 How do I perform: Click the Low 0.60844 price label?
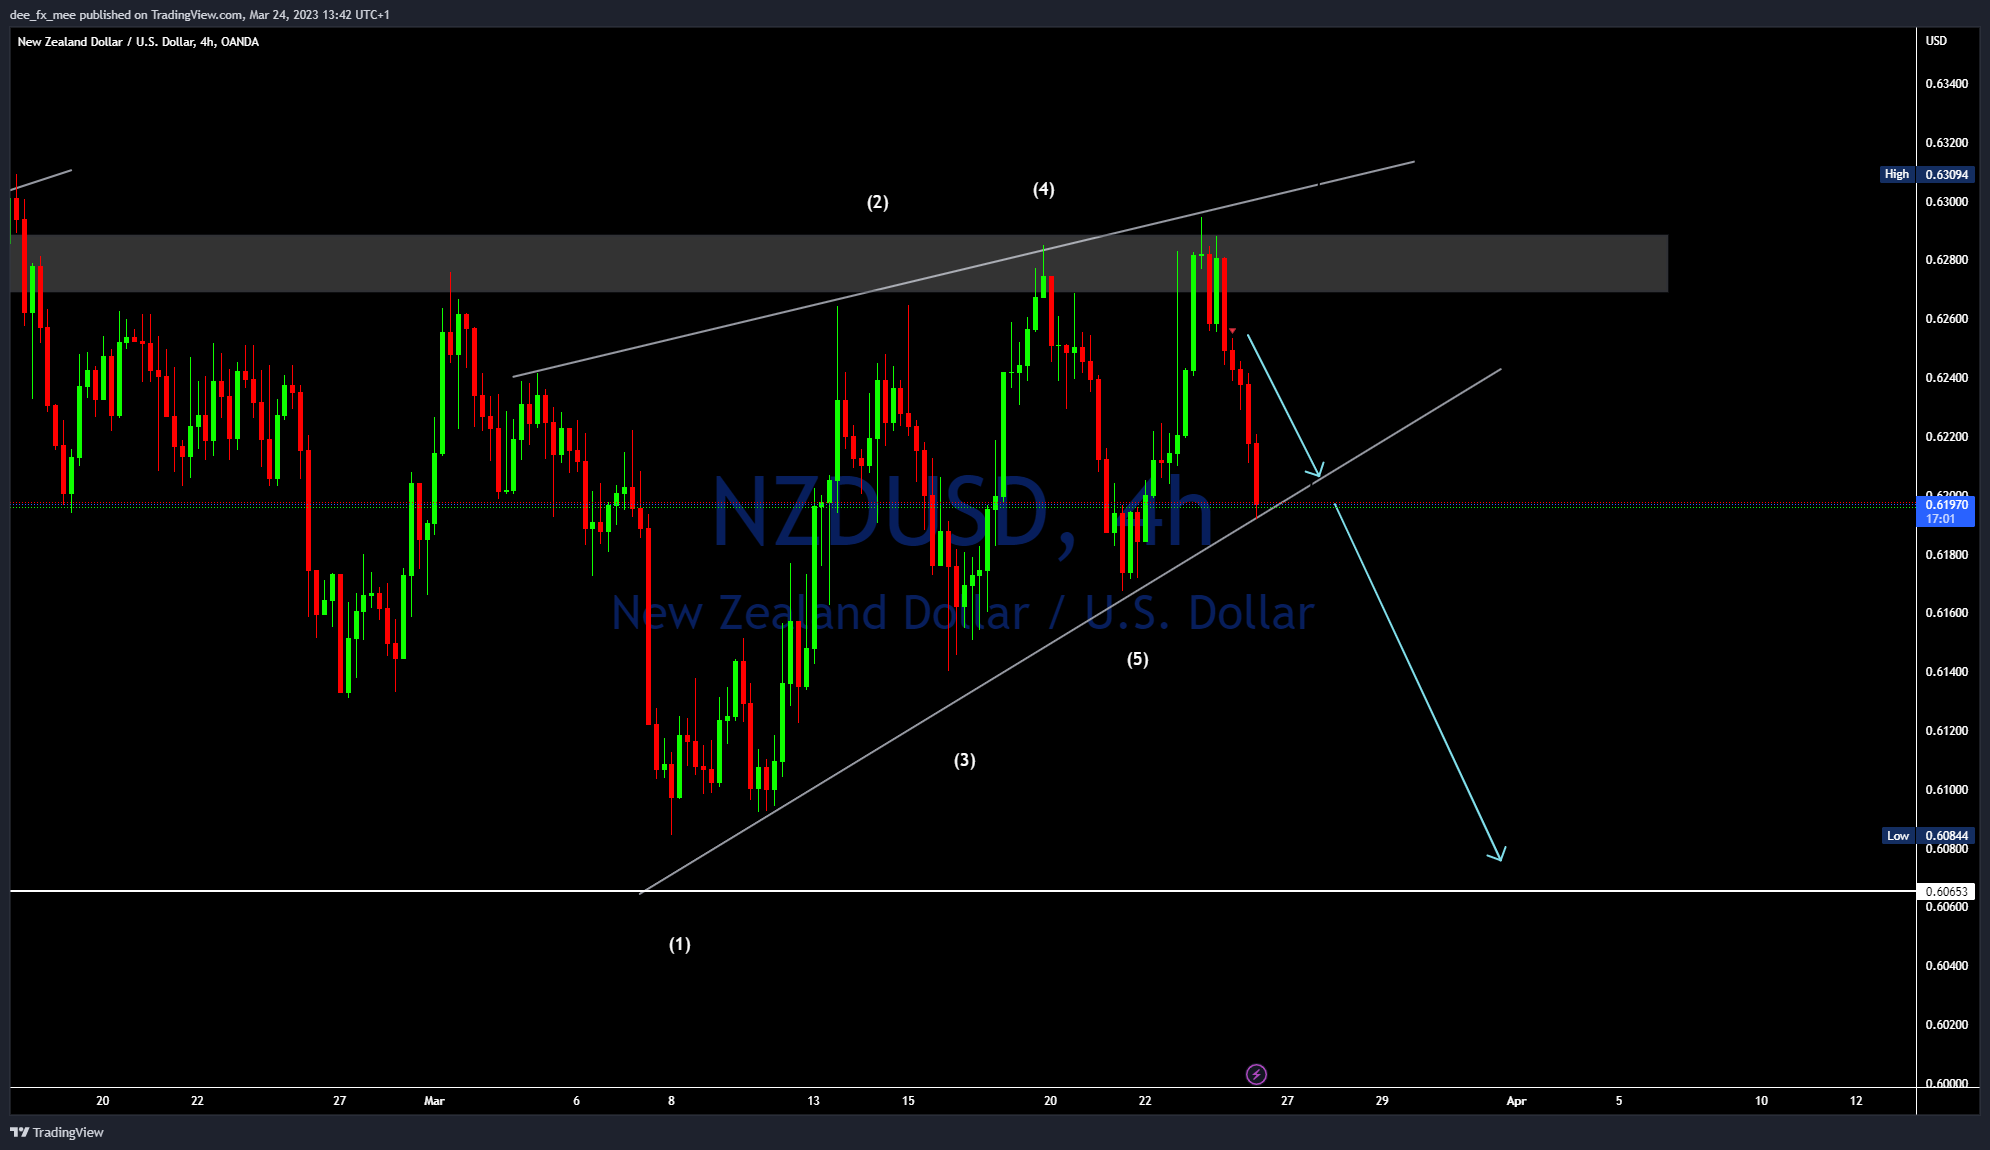click(1927, 836)
